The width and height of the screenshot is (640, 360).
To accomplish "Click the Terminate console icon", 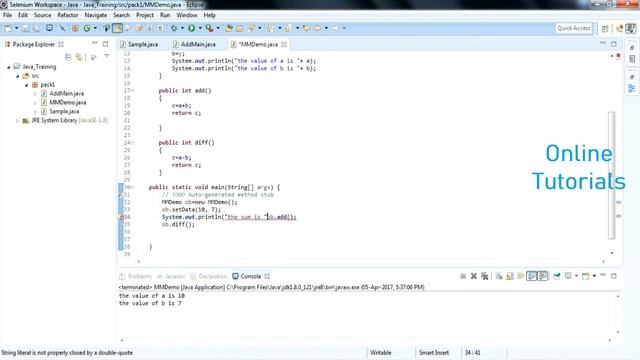I will (x=463, y=276).
